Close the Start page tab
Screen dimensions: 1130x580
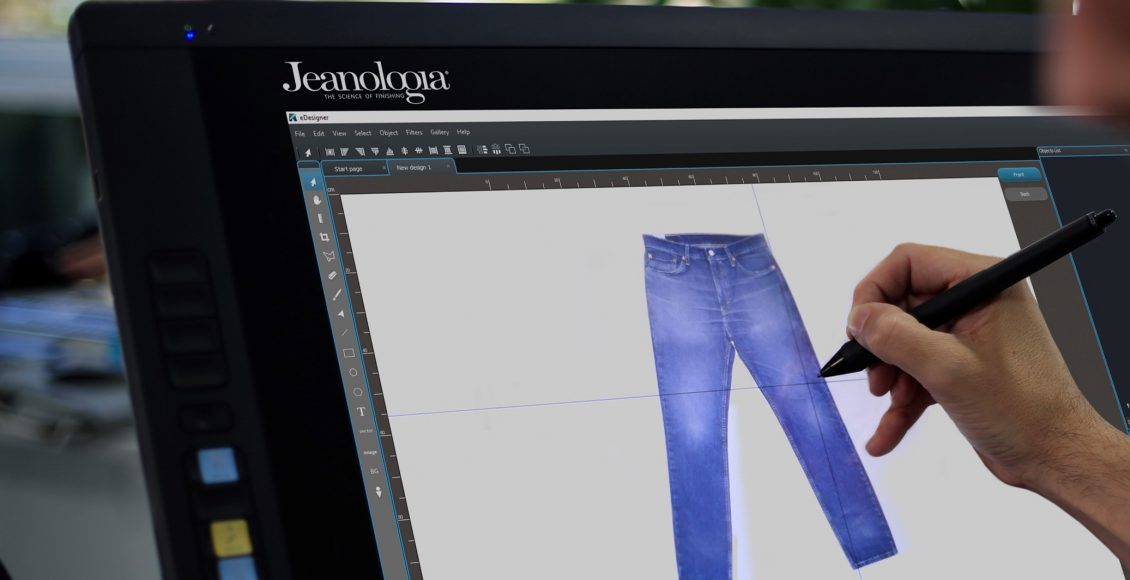[383, 168]
